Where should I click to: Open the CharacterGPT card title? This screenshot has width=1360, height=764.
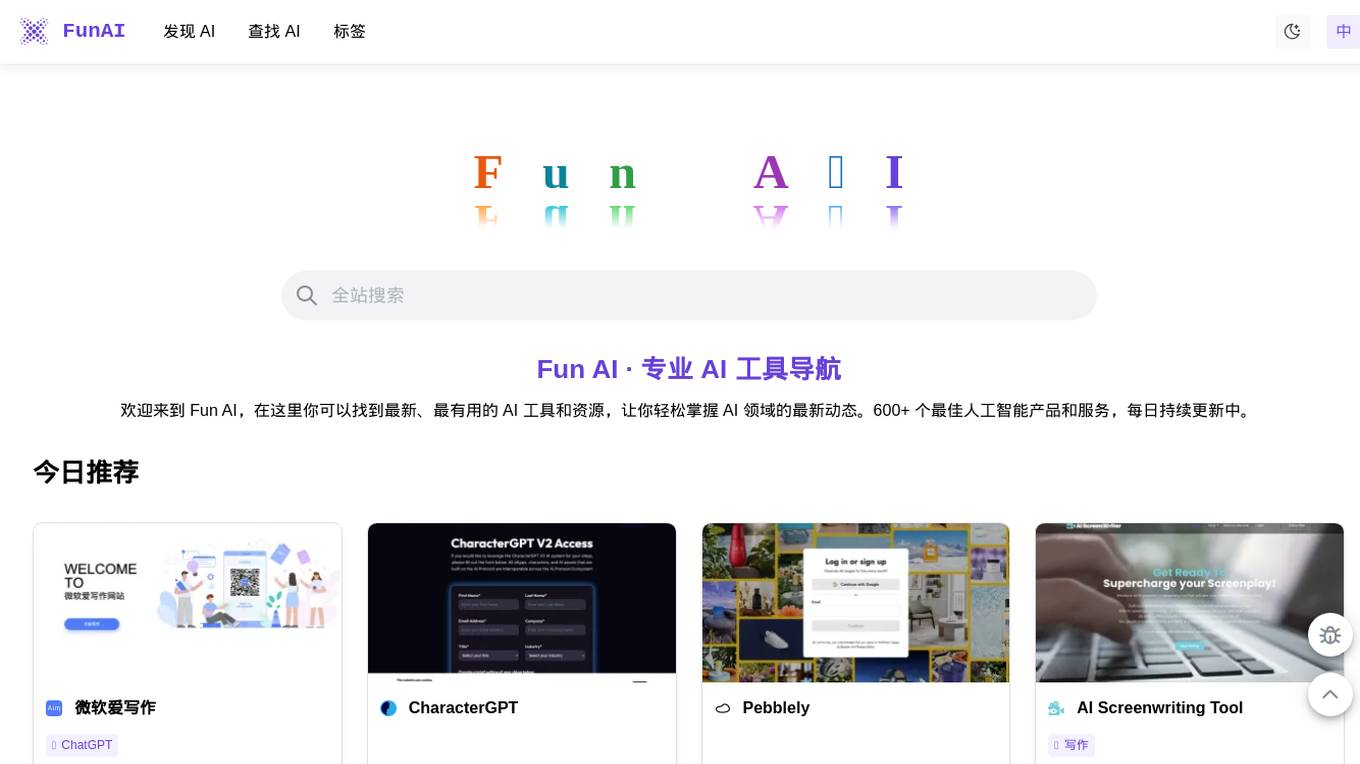(x=463, y=708)
